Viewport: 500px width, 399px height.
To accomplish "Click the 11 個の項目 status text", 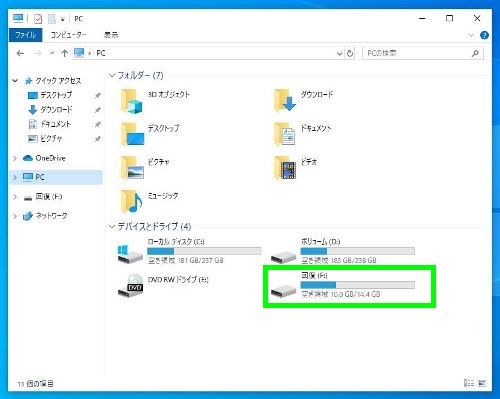I will [35, 384].
